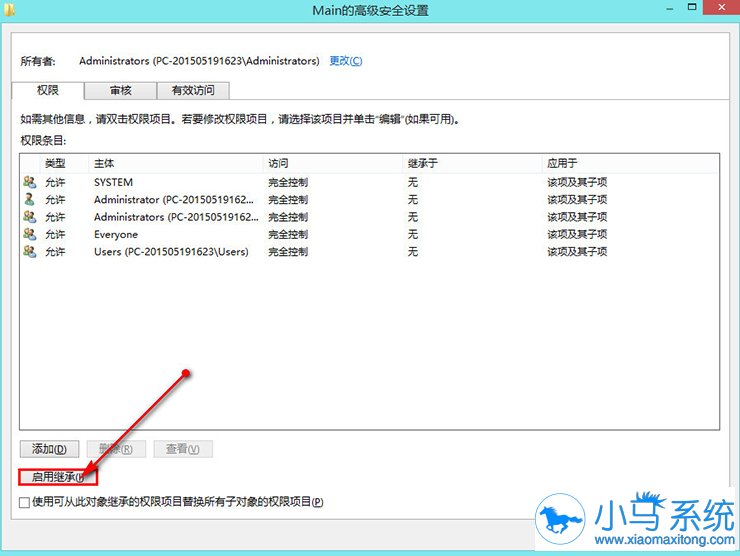740x556 pixels.
Task: Click 该项及其子项 in the SYSTEM row
Action: click(577, 182)
